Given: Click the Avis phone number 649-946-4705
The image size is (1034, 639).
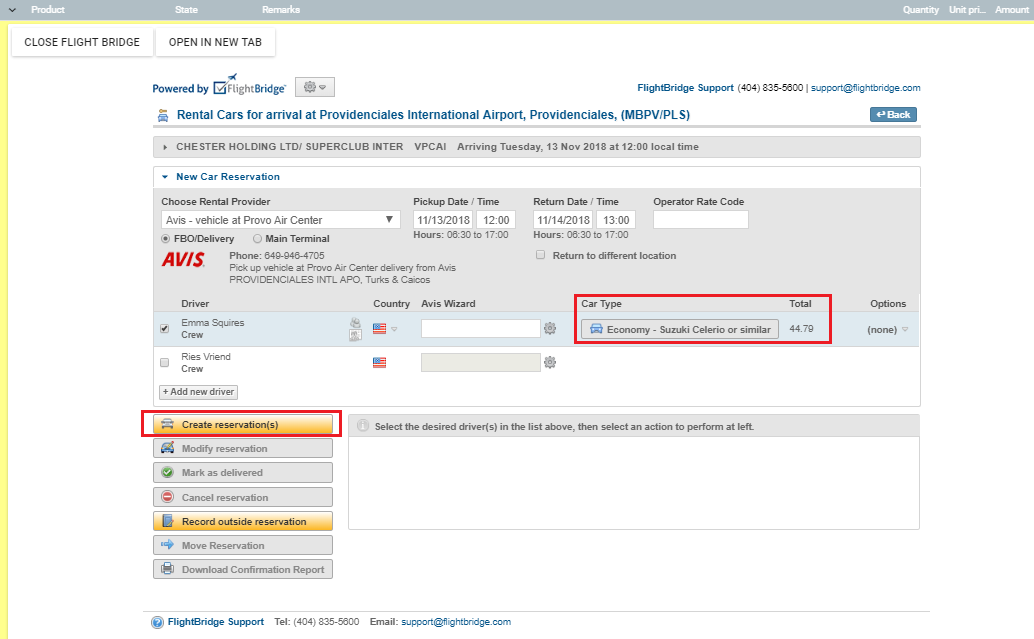Looking at the screenshot, I should 294,256.
